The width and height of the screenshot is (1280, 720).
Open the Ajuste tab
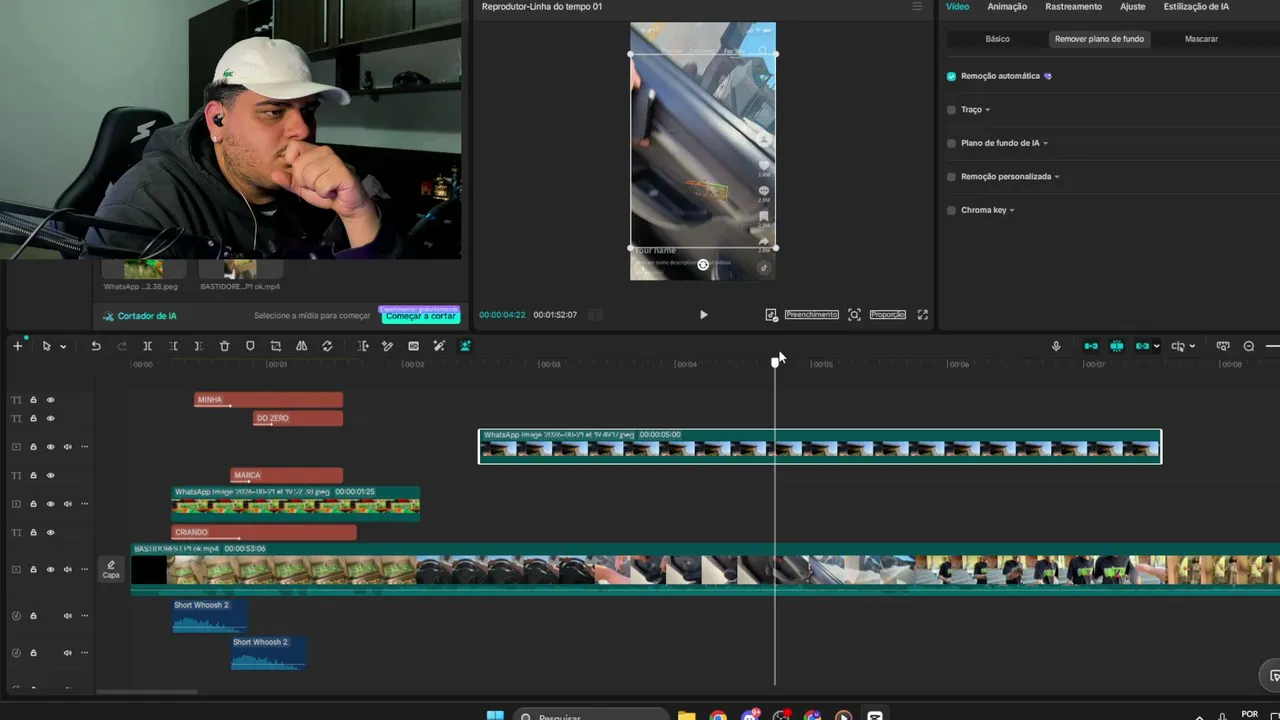(x=1133, y=7)
